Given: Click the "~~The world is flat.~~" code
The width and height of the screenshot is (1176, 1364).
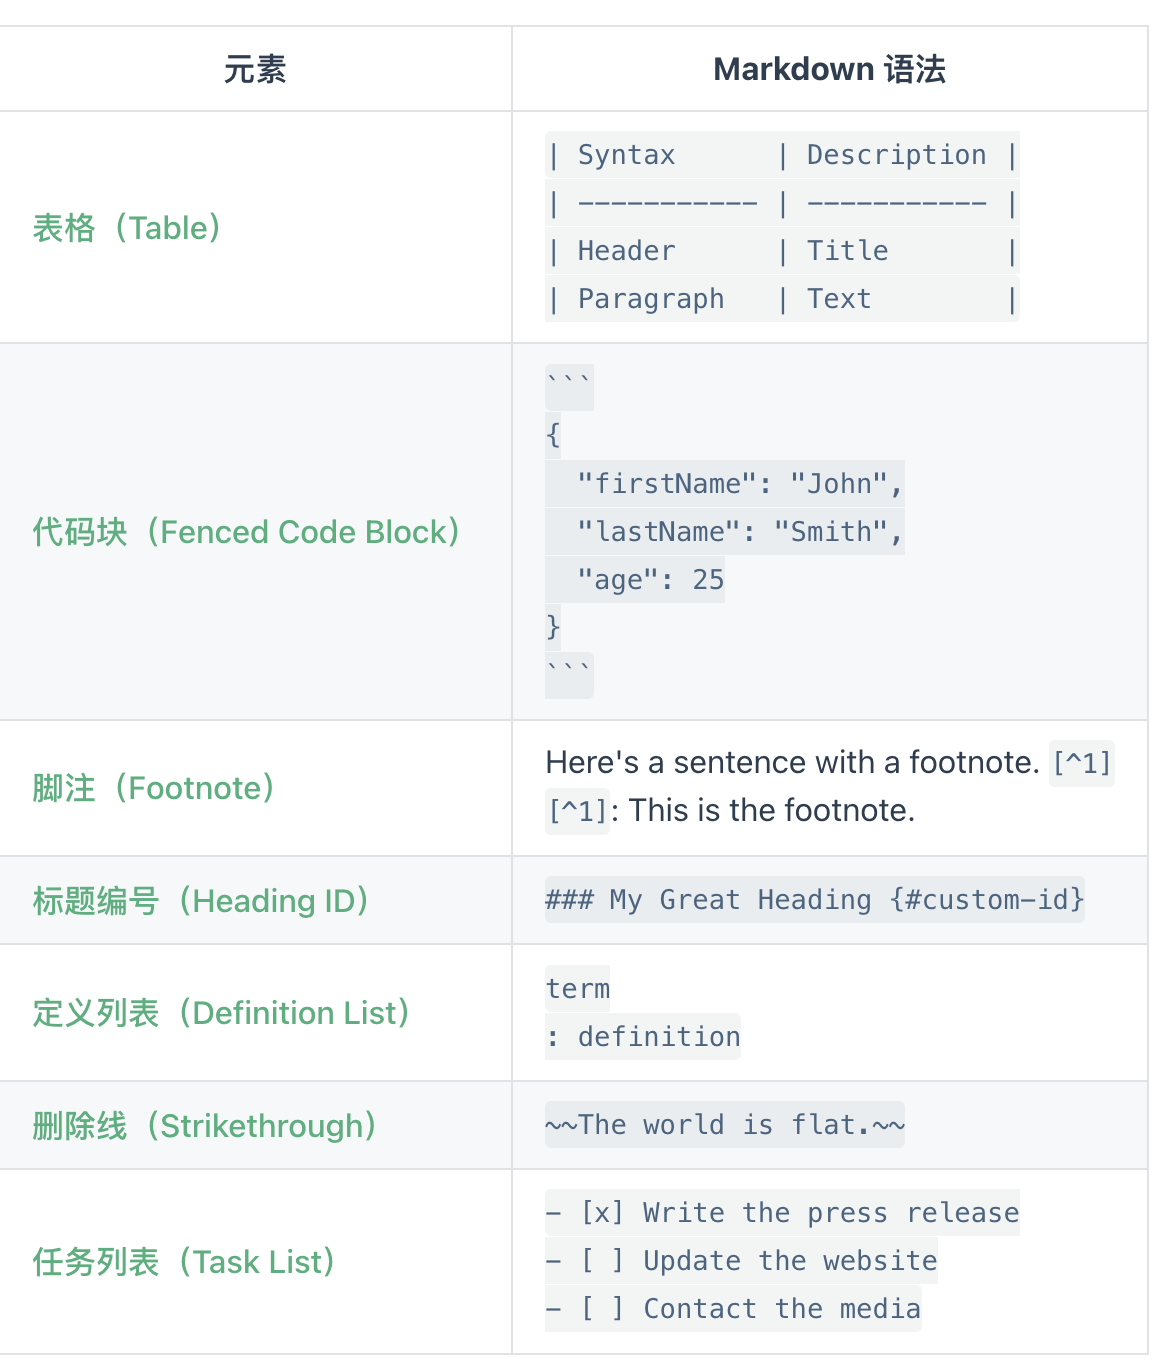Looking at the screenshot, I should tap(725, 1125).
